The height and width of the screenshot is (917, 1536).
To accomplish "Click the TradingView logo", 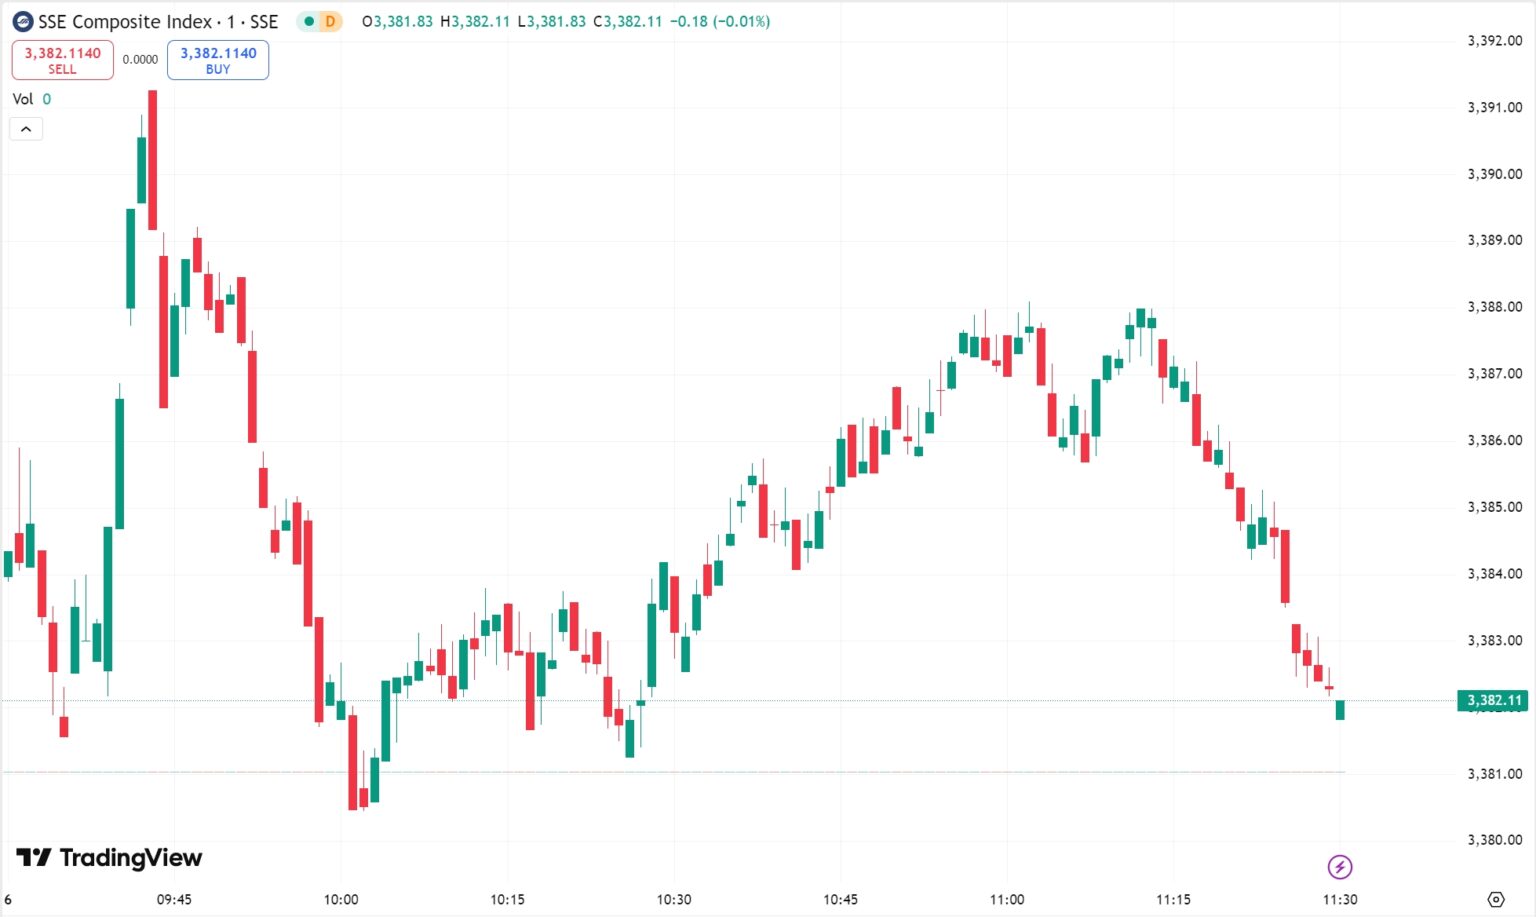I will point(109,857).
